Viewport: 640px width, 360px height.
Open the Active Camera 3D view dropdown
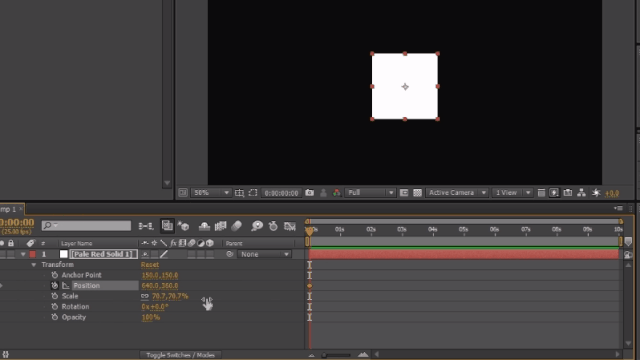click(x=457, y=193)
